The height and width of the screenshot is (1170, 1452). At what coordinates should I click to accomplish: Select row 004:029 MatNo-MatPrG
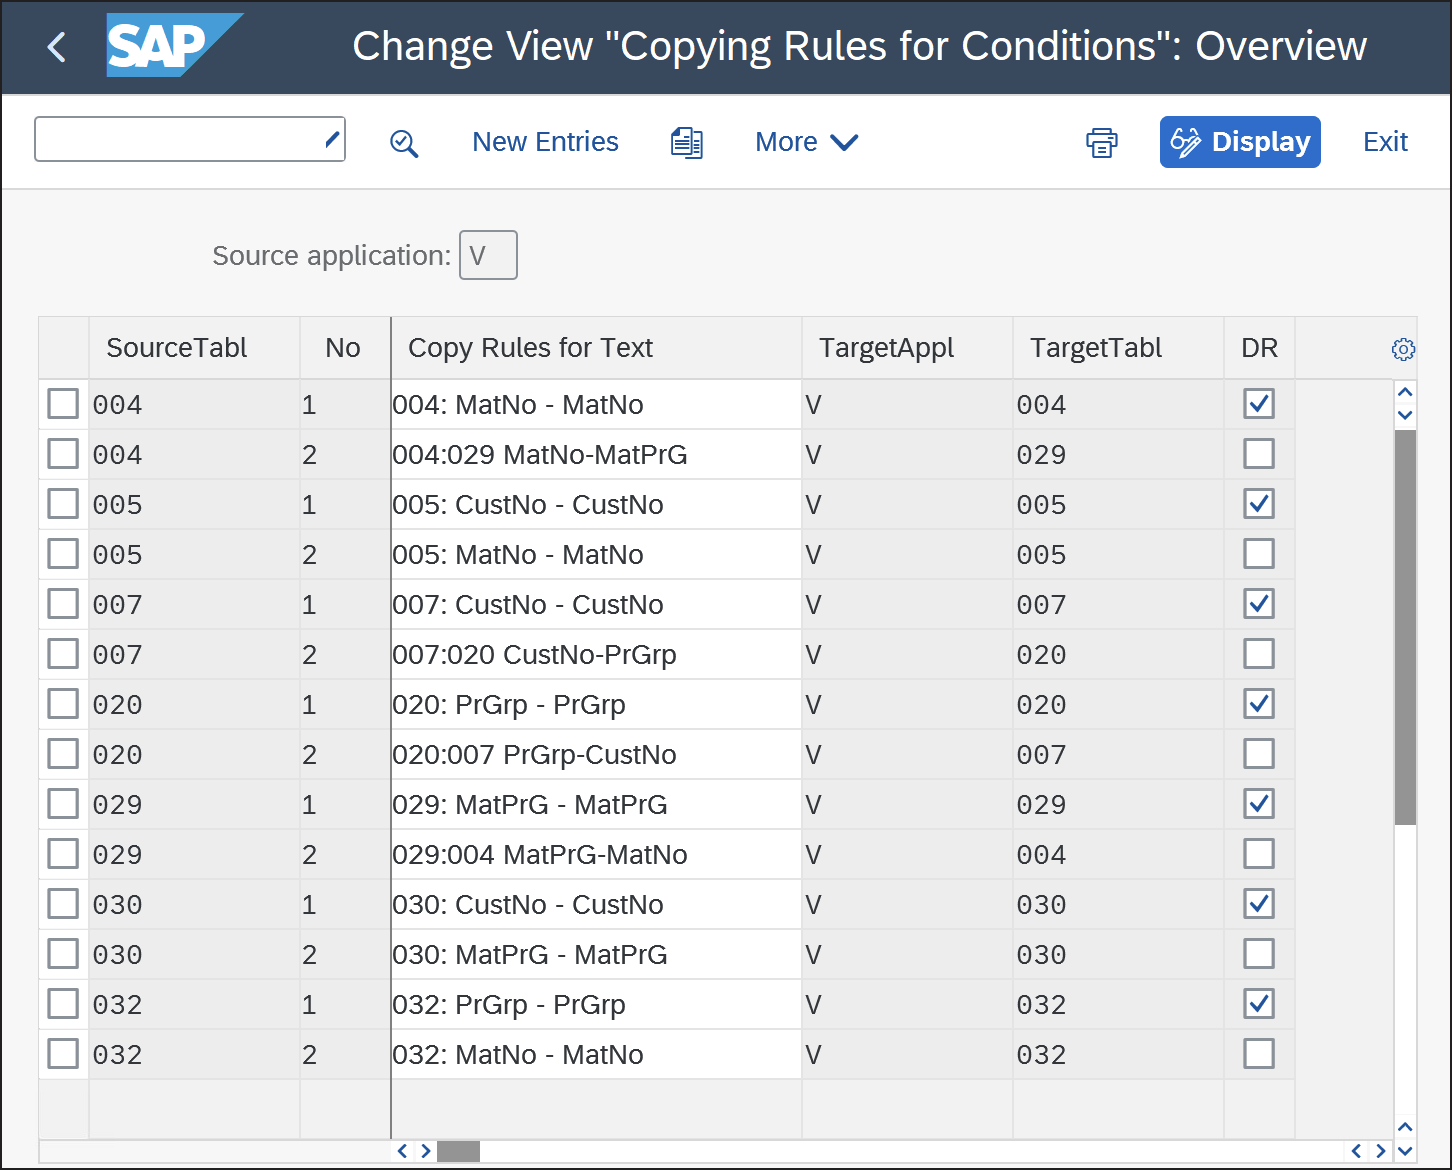63,454
